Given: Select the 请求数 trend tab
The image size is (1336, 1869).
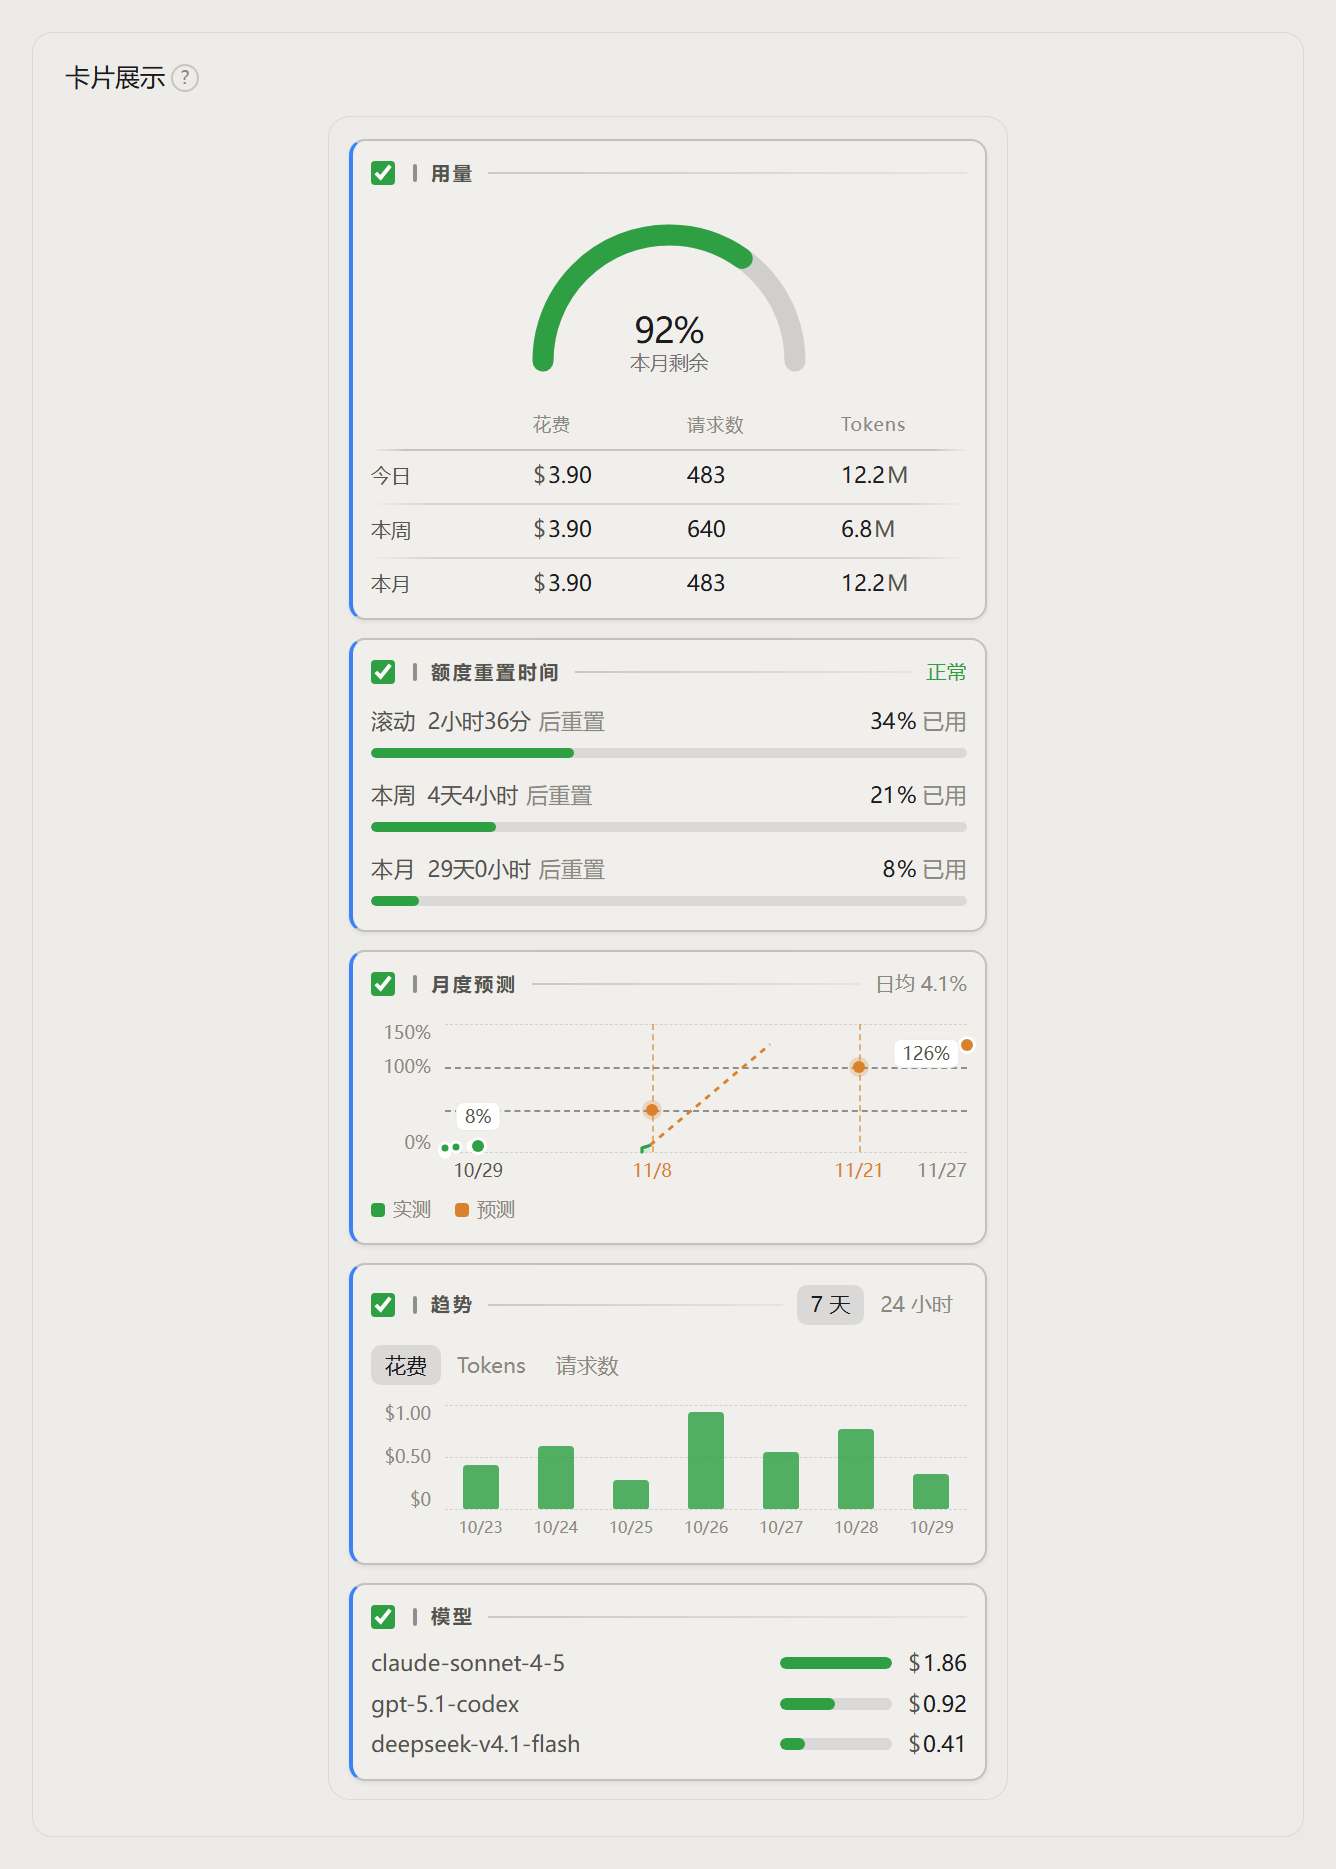Looking at the screenshot, I should [x=587, y=1366].
